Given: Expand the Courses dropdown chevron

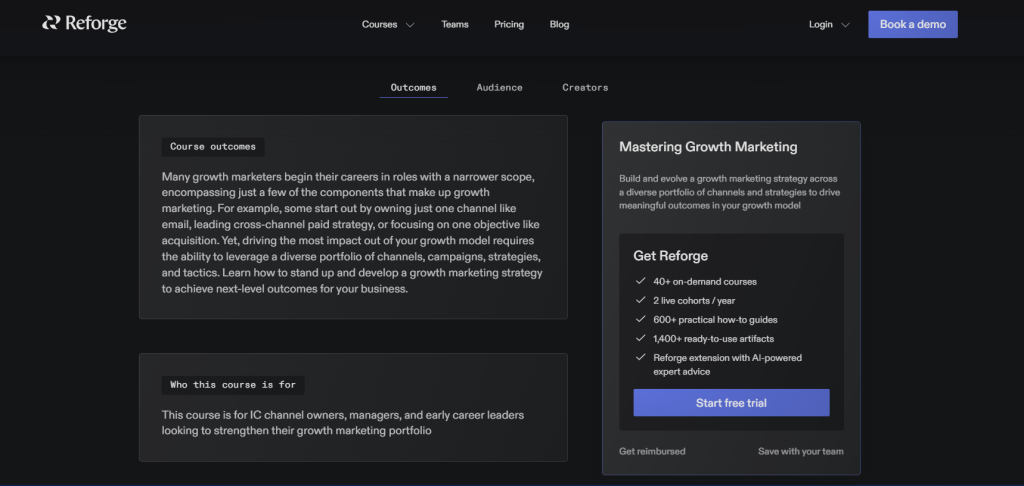Looking at the screenshot, I should (410, 25).
